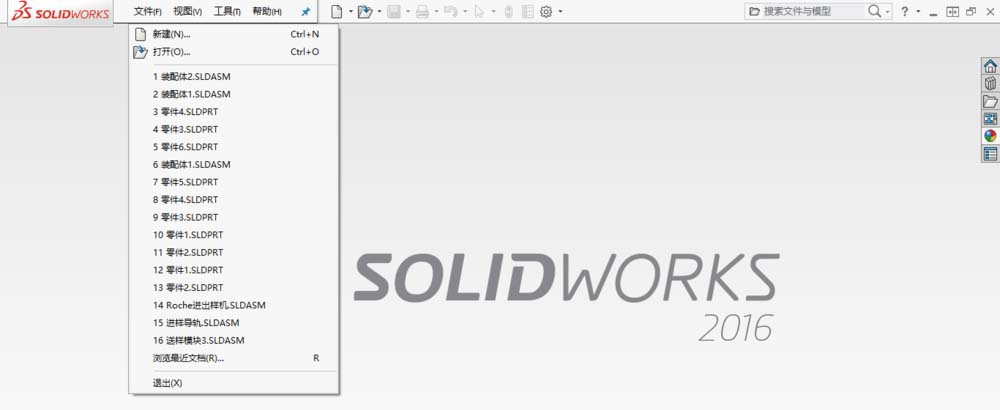This screenshot has height=410, width=1000.
Task: Open recent file 15 进样导轨.SLDASM
Action: (x=233, y=323)
